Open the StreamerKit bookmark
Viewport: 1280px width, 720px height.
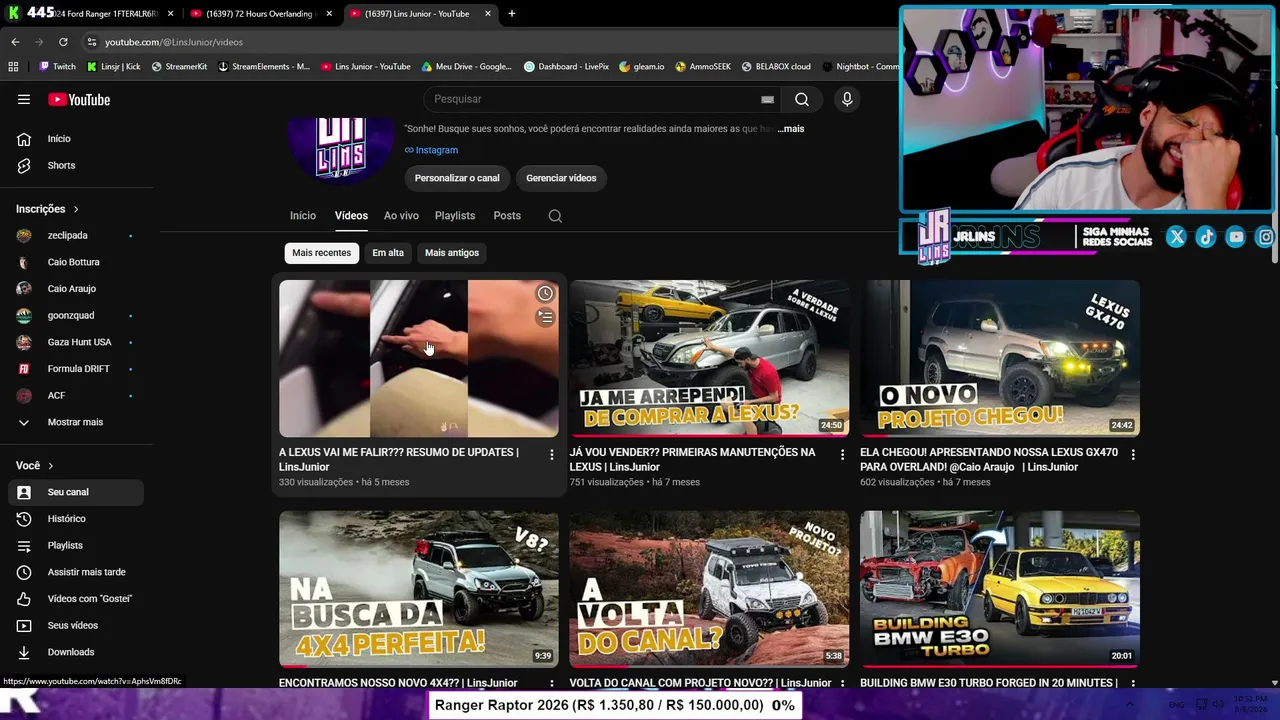pyautogui.click(x=179, y=67)
